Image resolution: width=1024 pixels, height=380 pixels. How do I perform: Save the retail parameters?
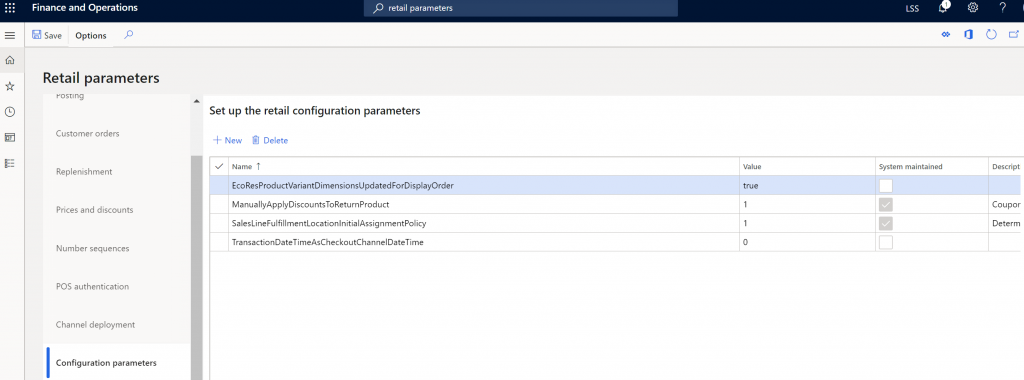[x=47, y=35]
